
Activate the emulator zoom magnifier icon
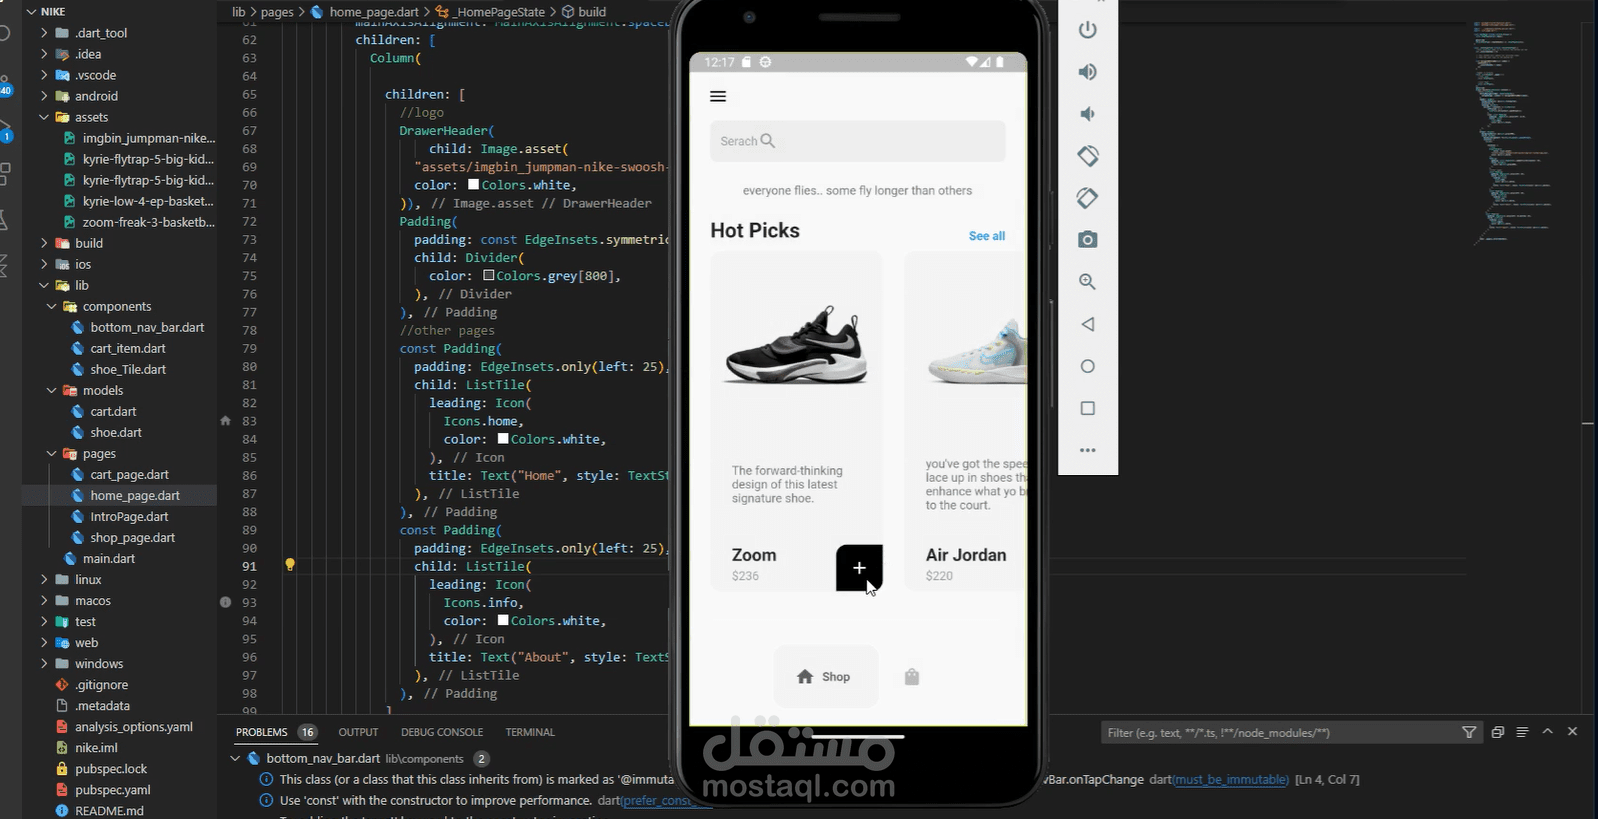(x=1087, y=282)
